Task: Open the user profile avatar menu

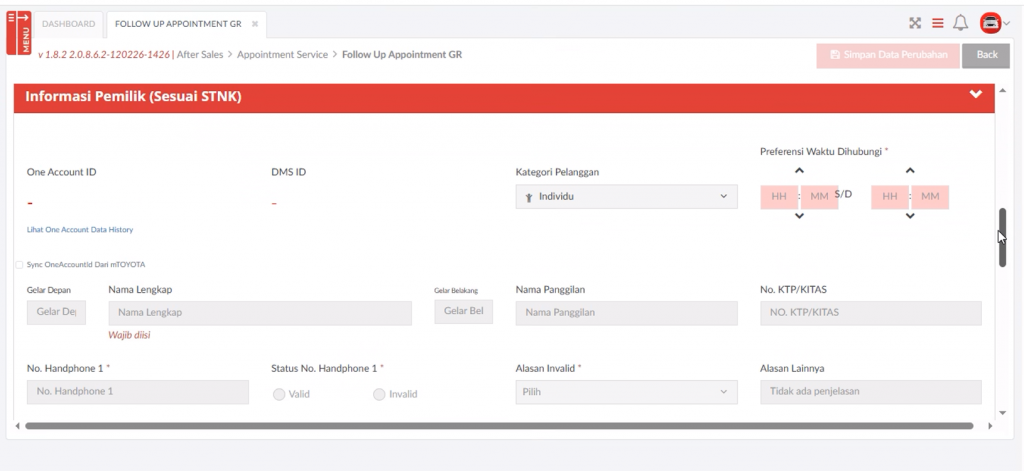Action: [x=991, y=23]
